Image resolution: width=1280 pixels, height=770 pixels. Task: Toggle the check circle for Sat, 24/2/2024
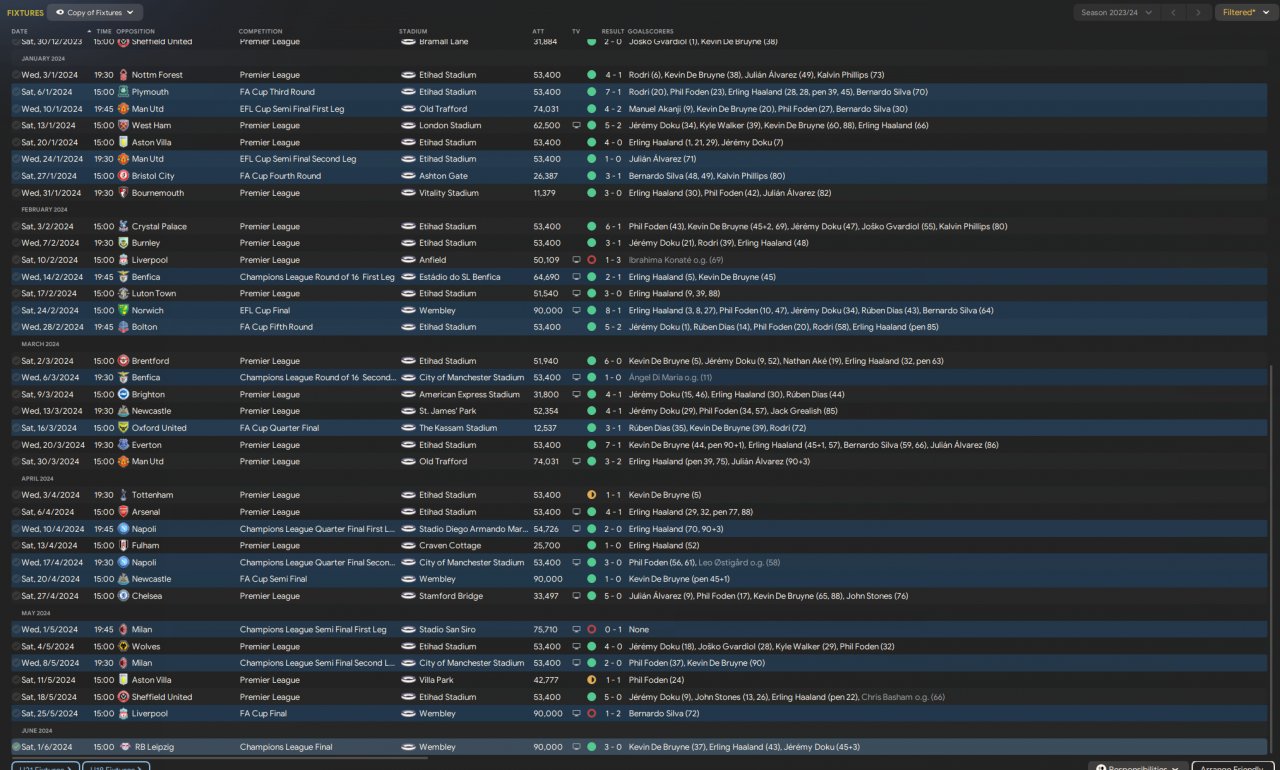pyautogui.click(x=16, y=310)
